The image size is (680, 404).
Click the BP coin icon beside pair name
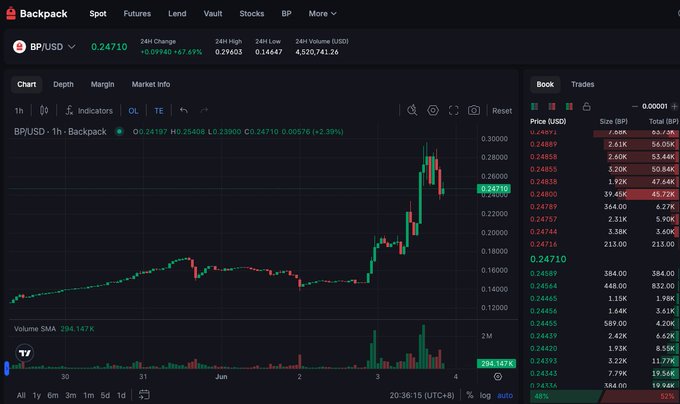coord(19,46)
